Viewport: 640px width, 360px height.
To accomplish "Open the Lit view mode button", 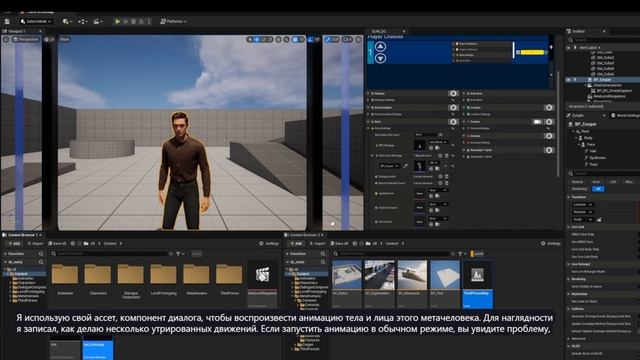I will coord(49,39).
